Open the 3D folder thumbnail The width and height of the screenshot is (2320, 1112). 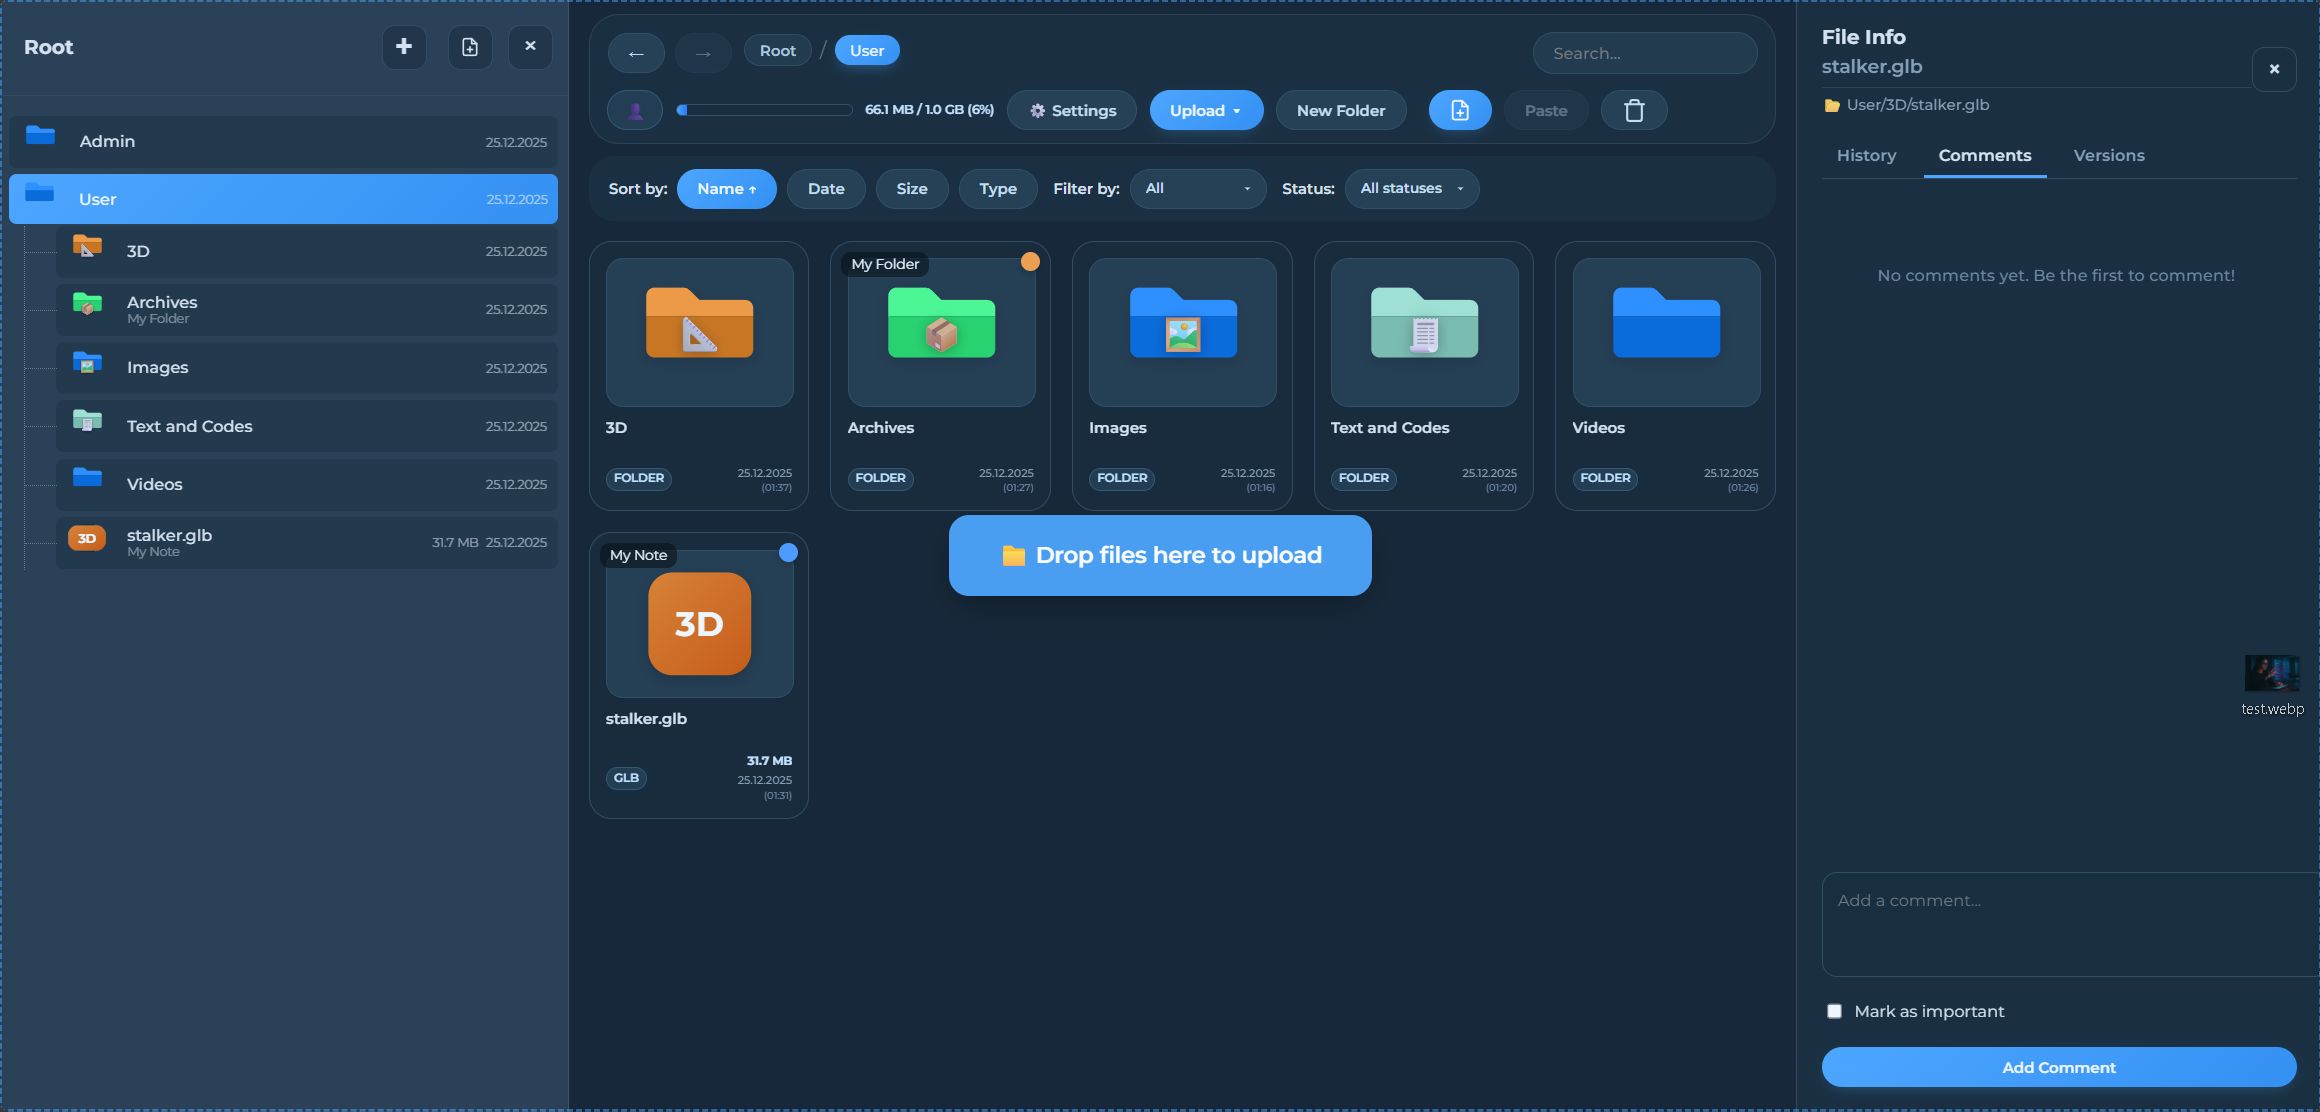point(699,332)
